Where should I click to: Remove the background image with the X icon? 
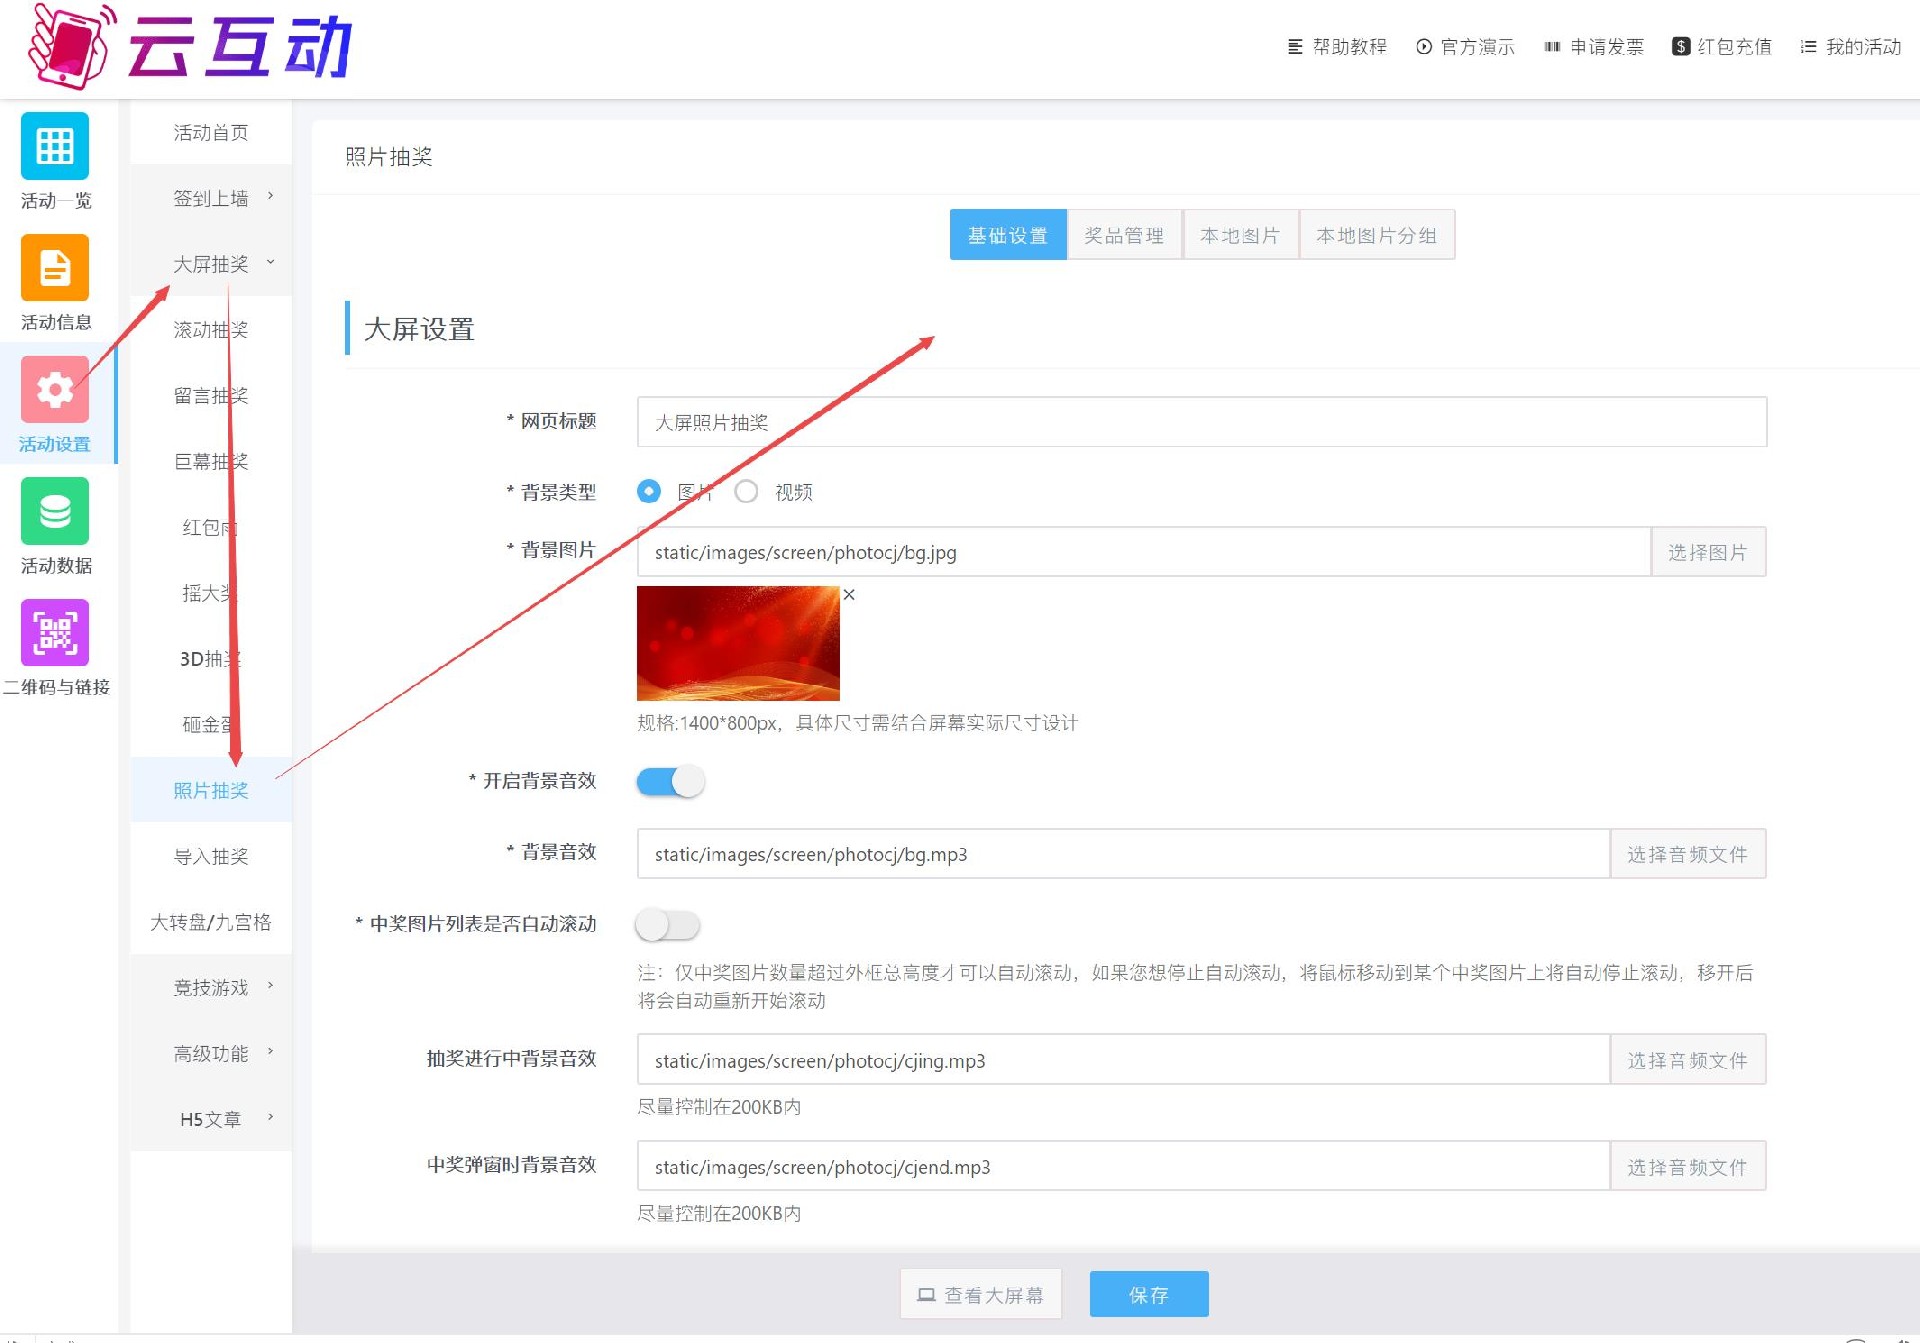point(849,594)
